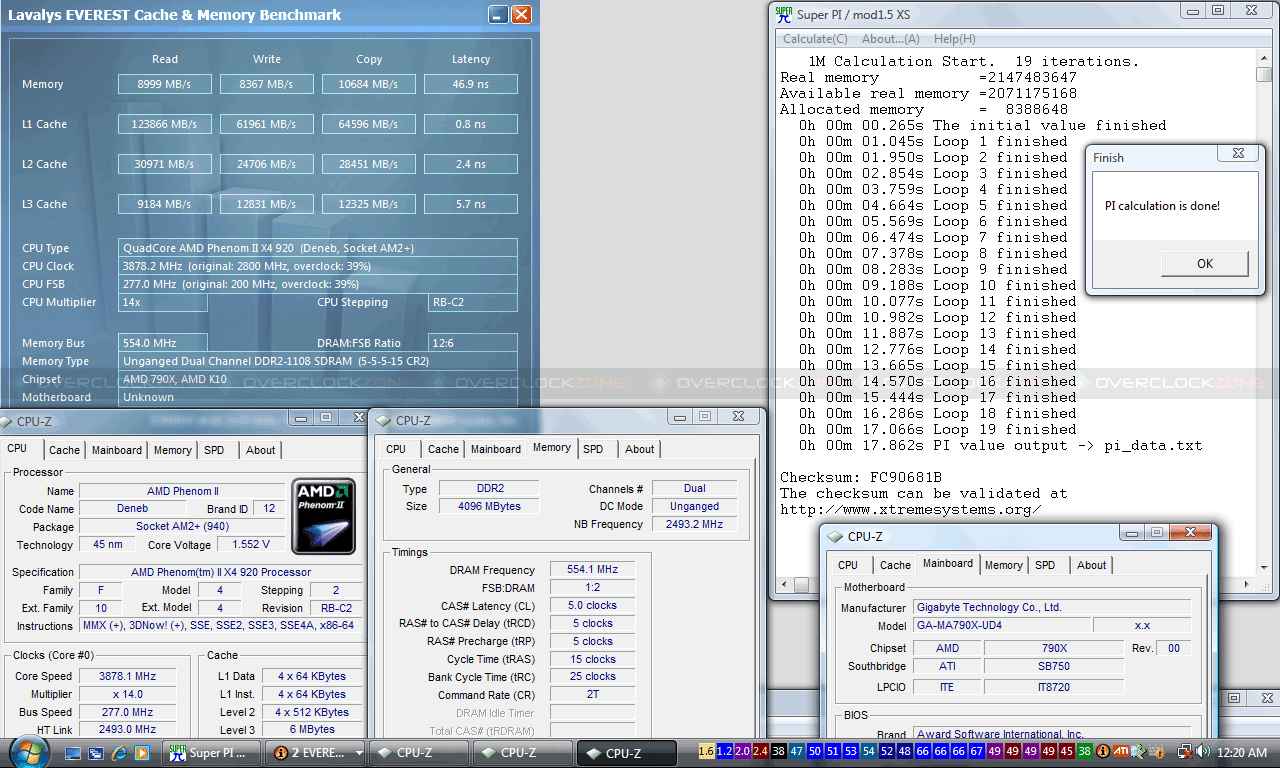The width and height of the screenshot is (1280, 768).
Task: Open the network connection tray icon
Action: pyautogui.click(x=1183, y=751)
